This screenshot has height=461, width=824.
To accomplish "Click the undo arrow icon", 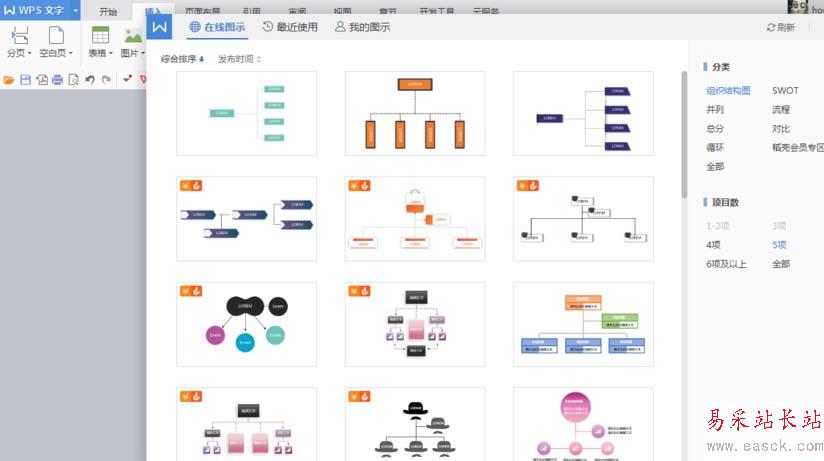I will click(x=90, y=80).
